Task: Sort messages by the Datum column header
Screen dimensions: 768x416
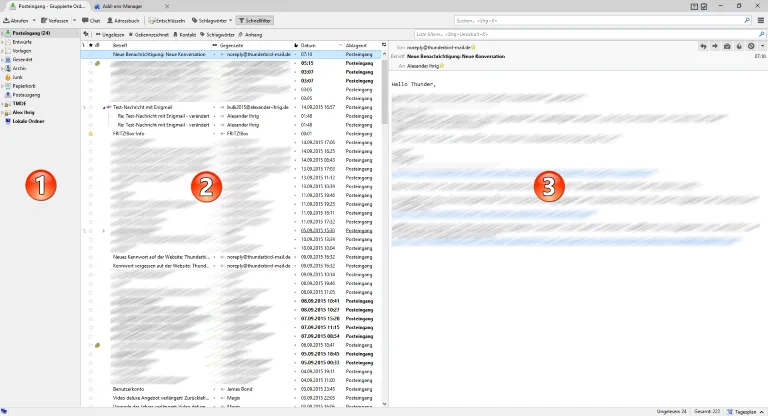Action: (x=318, y=45)
